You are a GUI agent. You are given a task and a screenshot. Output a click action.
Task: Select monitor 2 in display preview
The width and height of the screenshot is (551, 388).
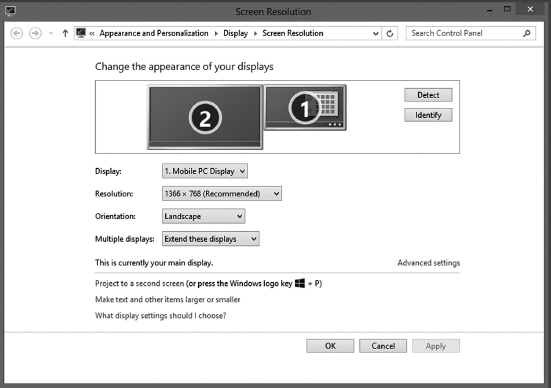[x=205, y=117]
